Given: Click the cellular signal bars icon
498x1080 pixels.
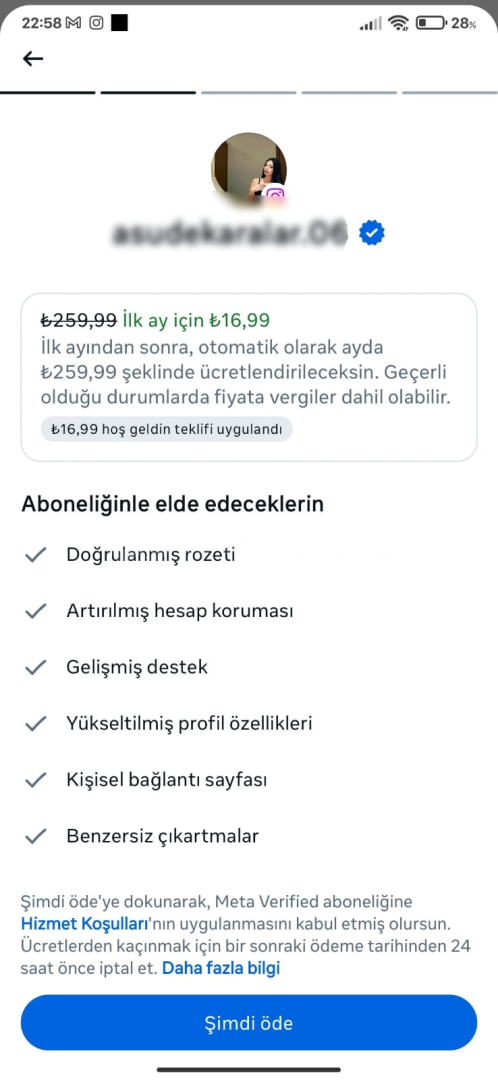Looking at the screenshot, I should pos(371,24).
